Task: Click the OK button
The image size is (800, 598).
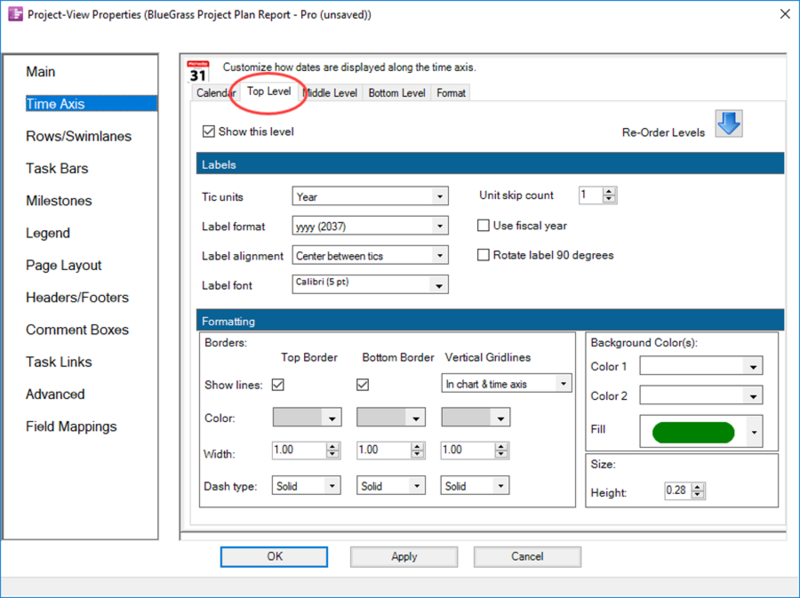Action: tap(274, 557)
